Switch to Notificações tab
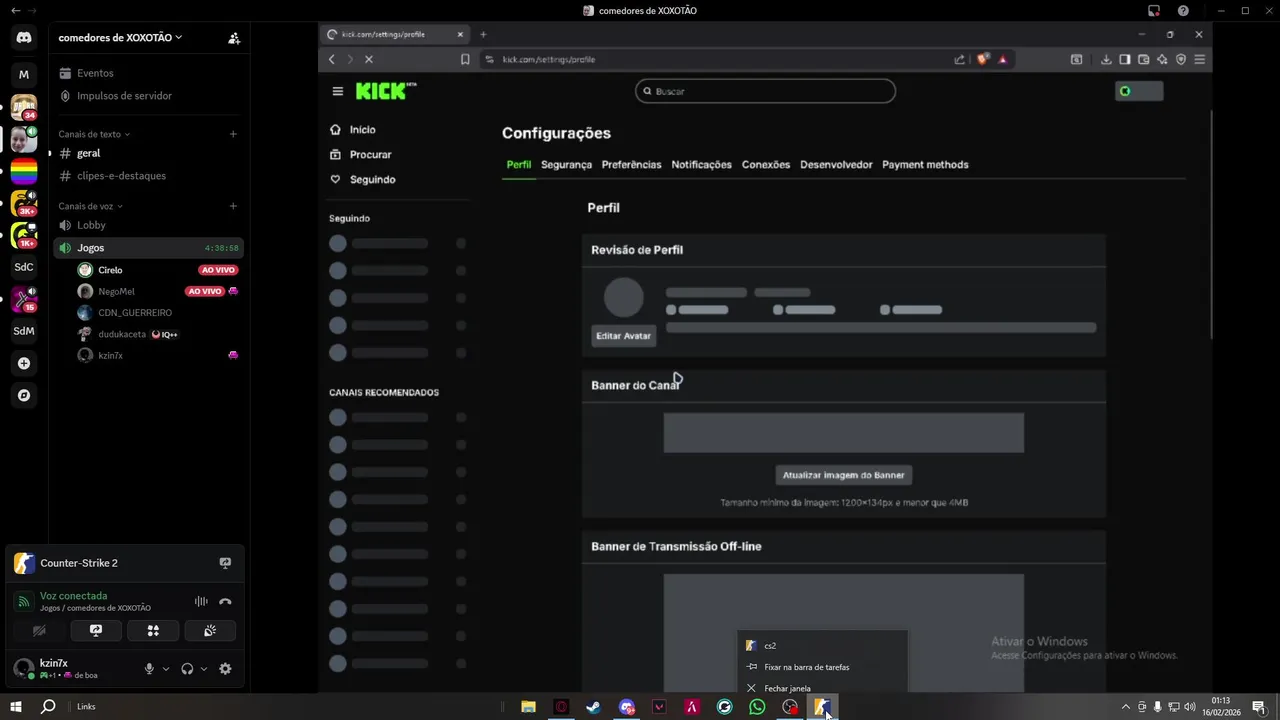Screen dimensions: 1280x720 pos(701,164)
